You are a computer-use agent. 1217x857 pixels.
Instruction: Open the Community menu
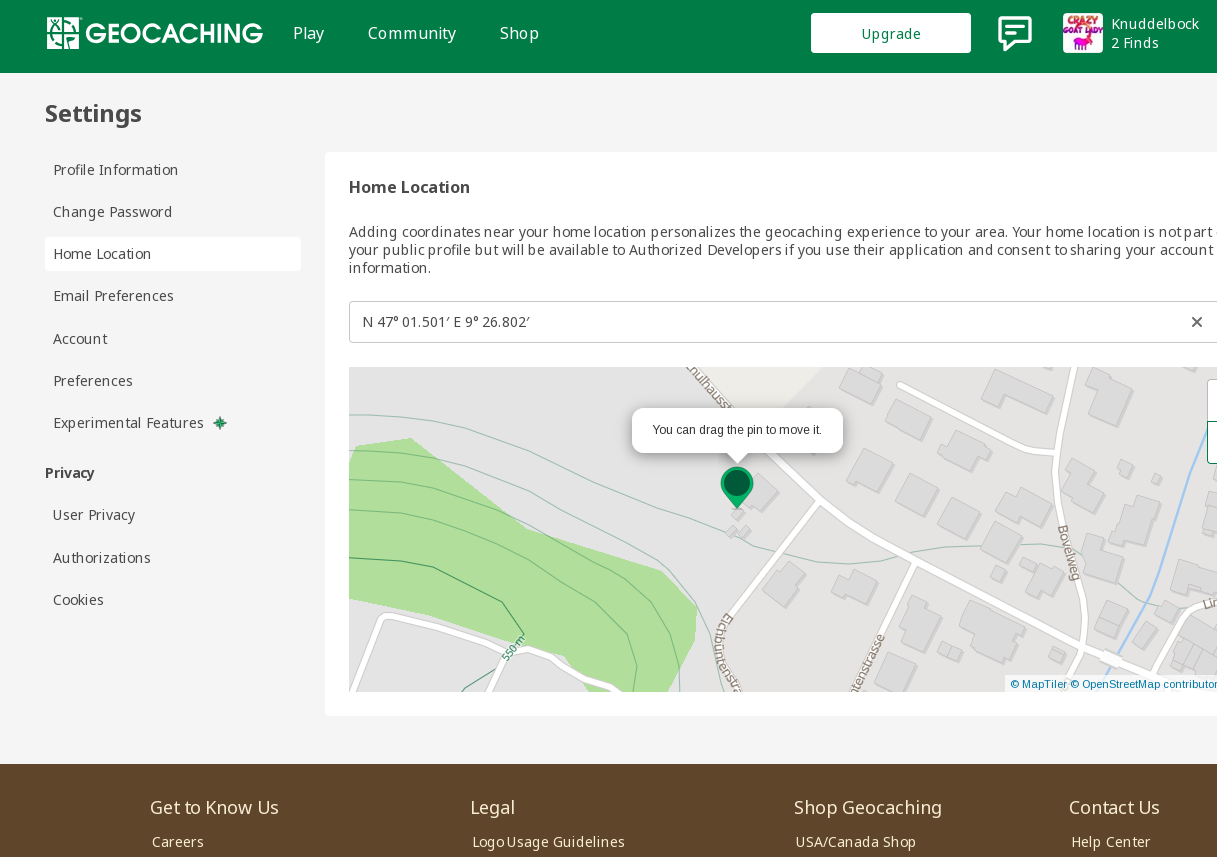click(411, 33)
